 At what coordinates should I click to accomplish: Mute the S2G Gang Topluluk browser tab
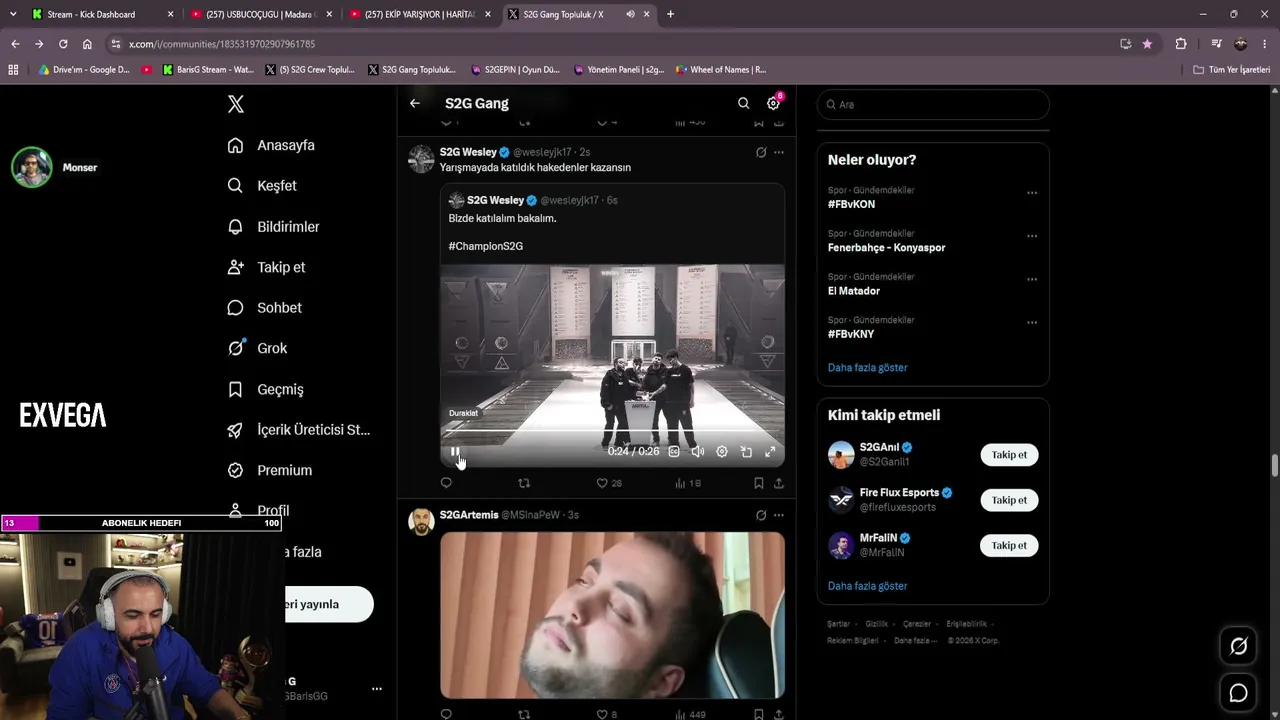[630, 14]
